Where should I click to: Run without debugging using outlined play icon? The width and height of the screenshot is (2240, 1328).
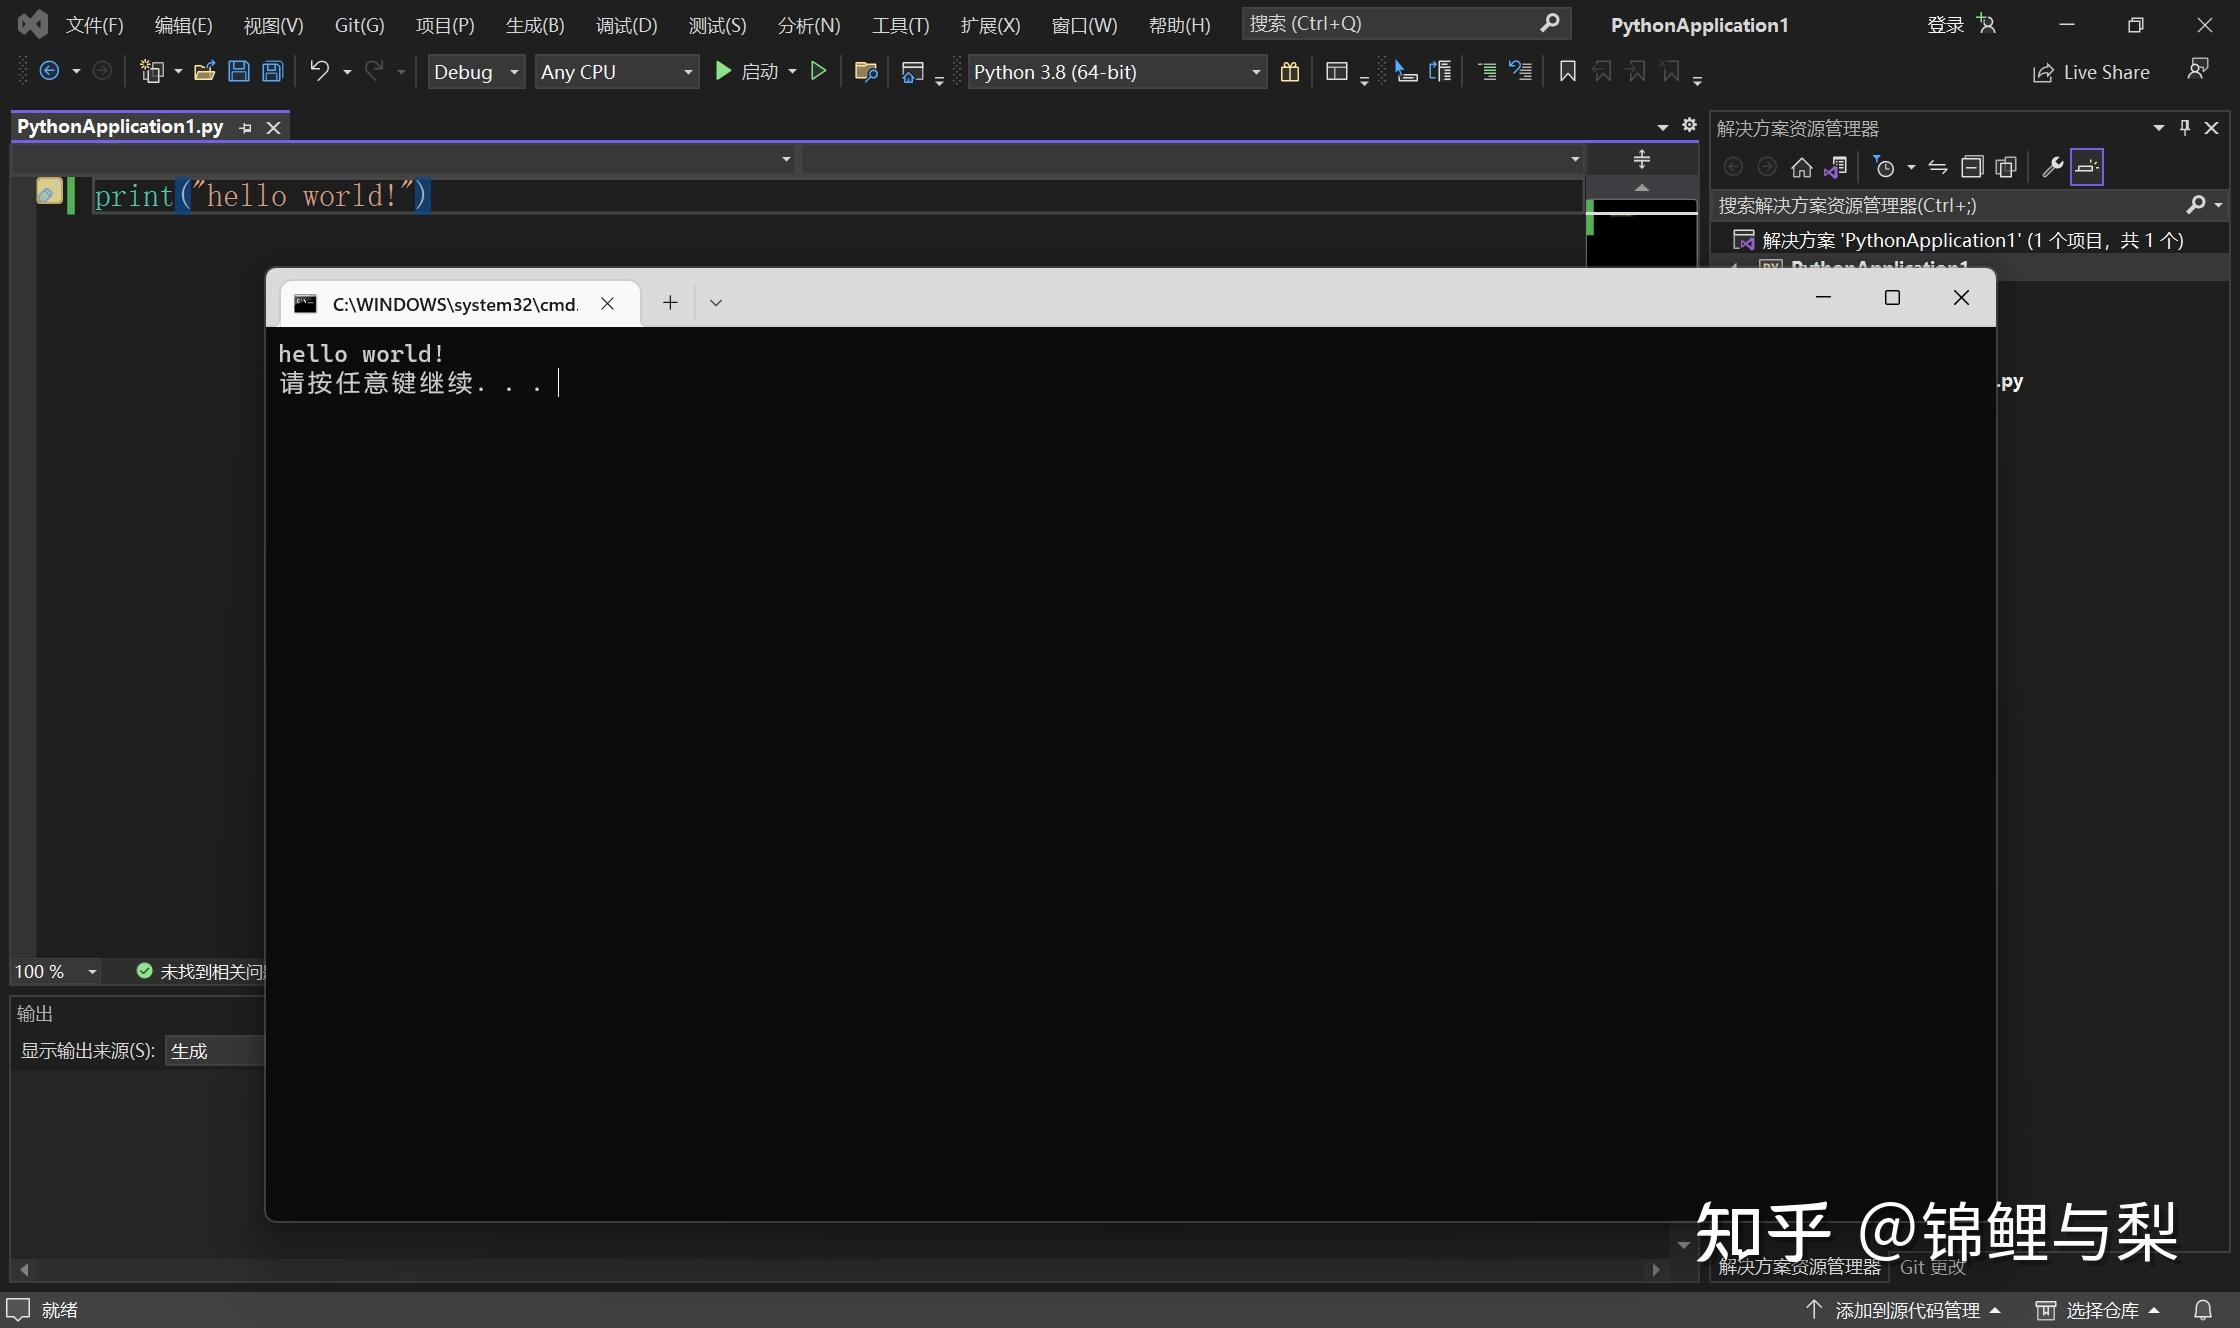tap(818, 71)
